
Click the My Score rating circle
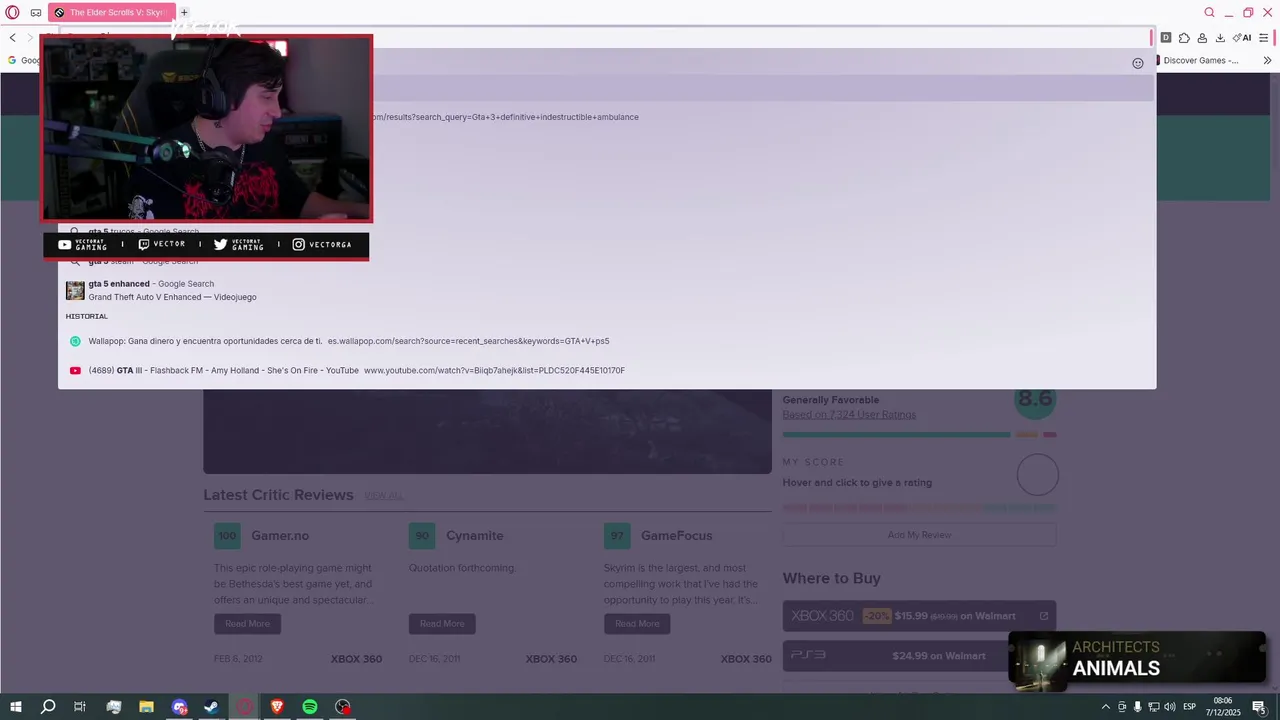pyautogui.click(x=1037, y=475)
